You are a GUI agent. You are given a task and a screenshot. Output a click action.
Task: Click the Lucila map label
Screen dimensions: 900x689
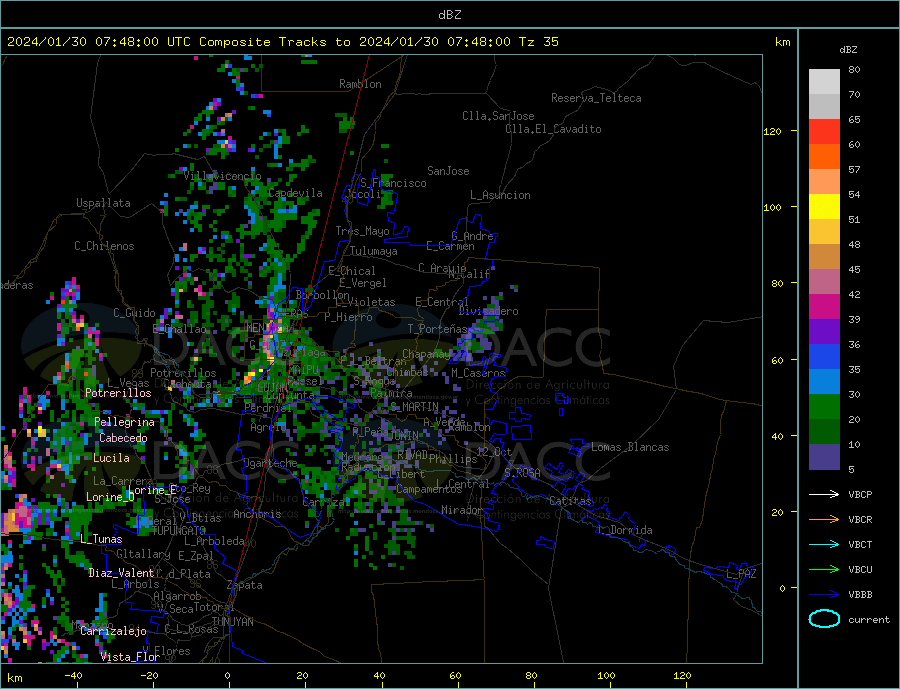click(111, 459)
